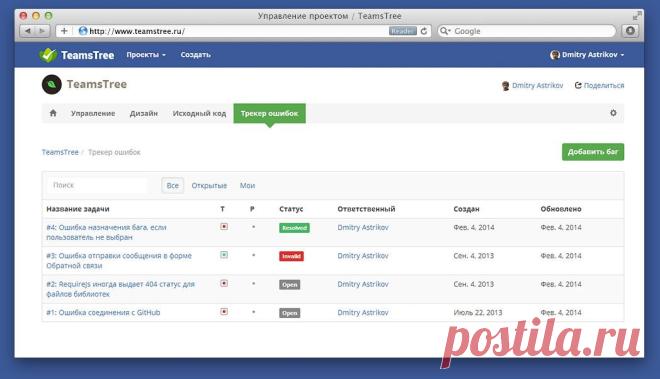Open the Google search magnifier dropdown
The width and height of the screenshot is (660, 379).
[445, 31]
